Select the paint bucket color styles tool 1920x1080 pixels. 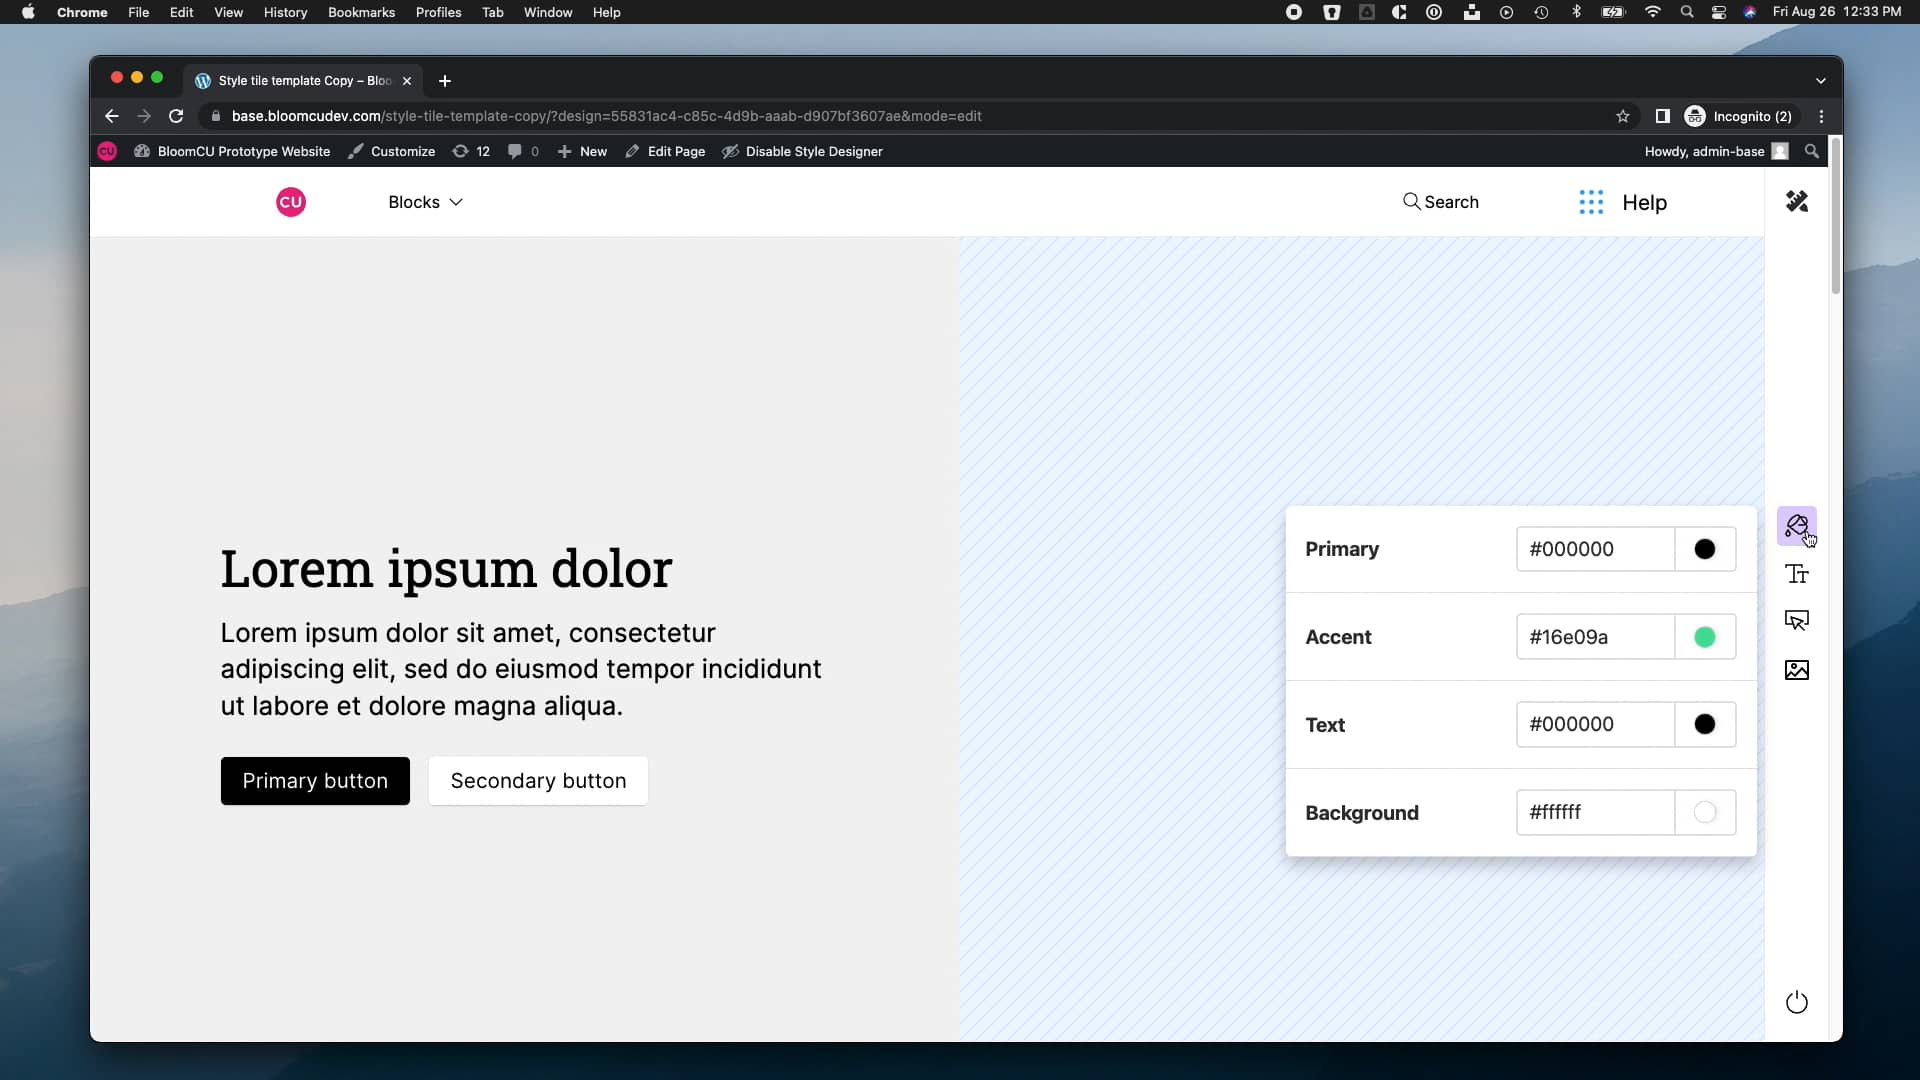[x=1797, y=526]
